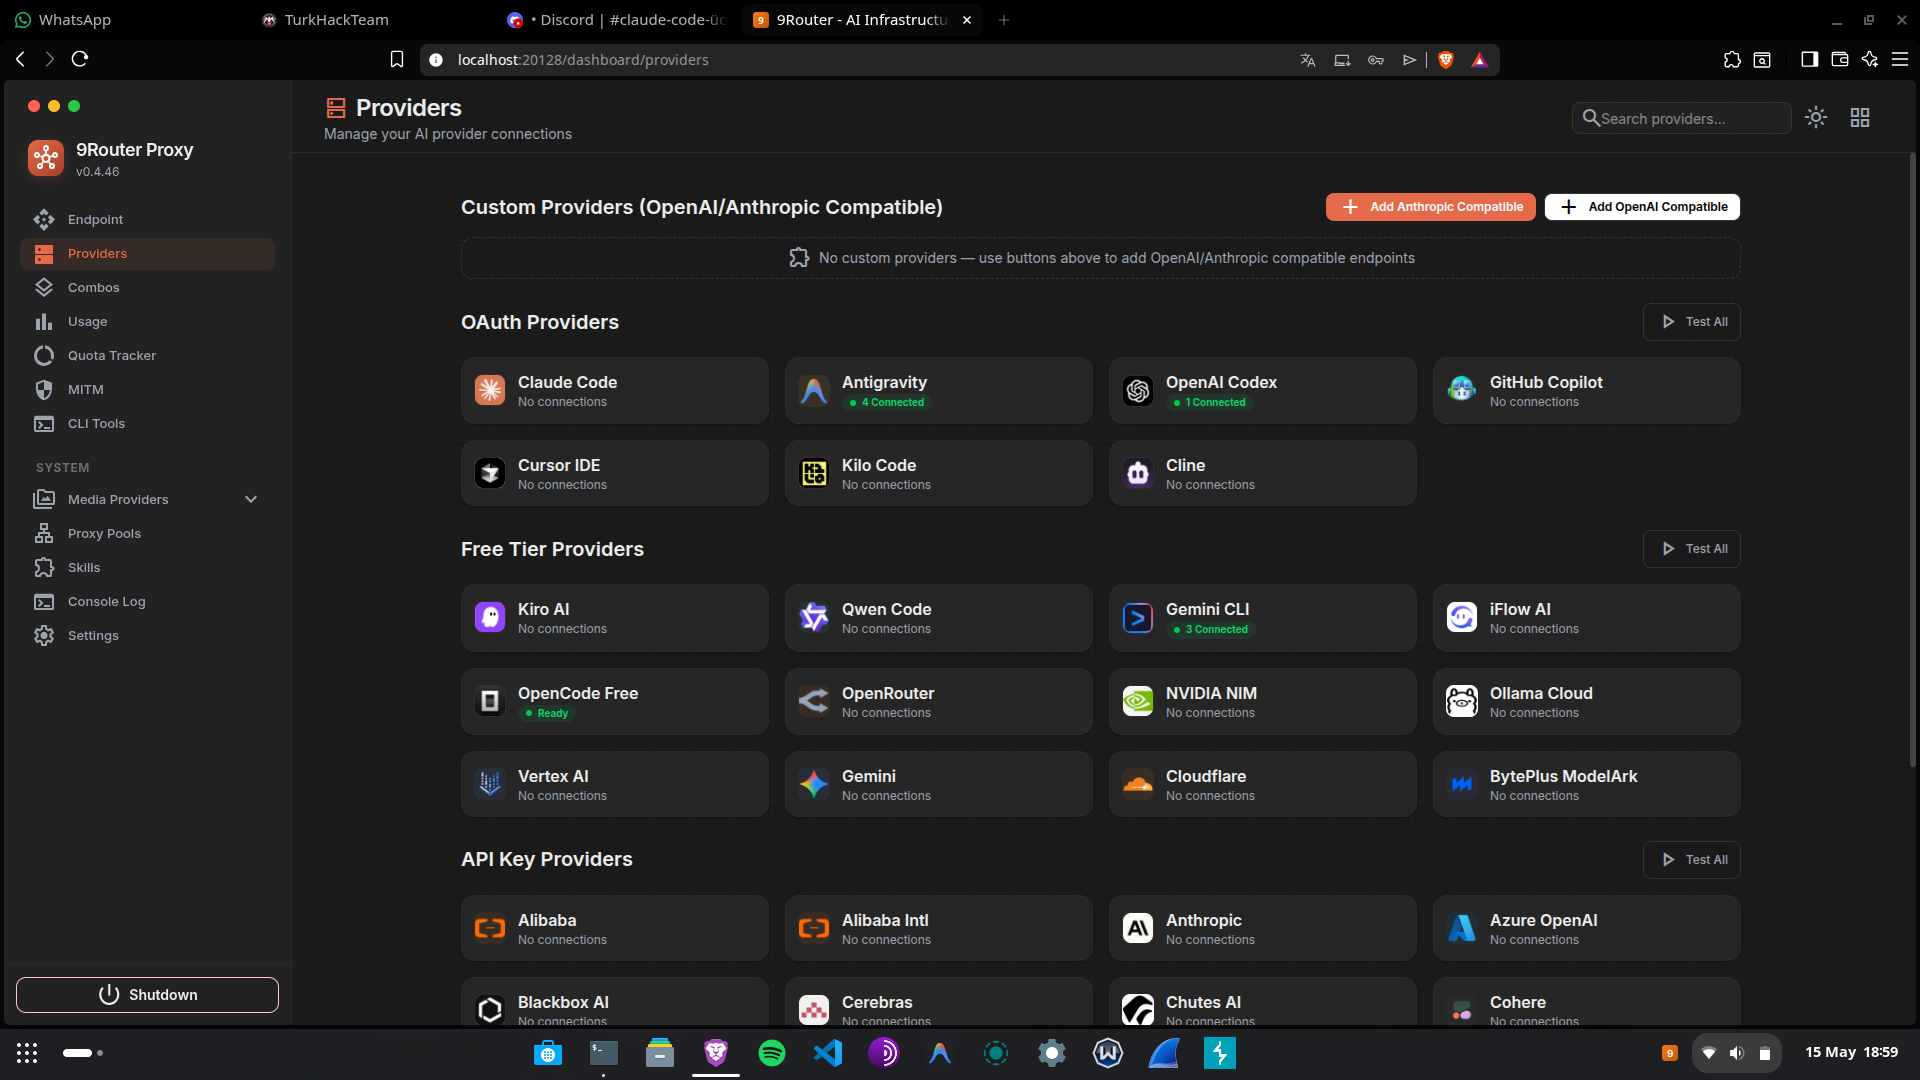Click the Cline provider icon
The image size is (1920, 1080).
pyautogui.click(x=1138, y=473)
